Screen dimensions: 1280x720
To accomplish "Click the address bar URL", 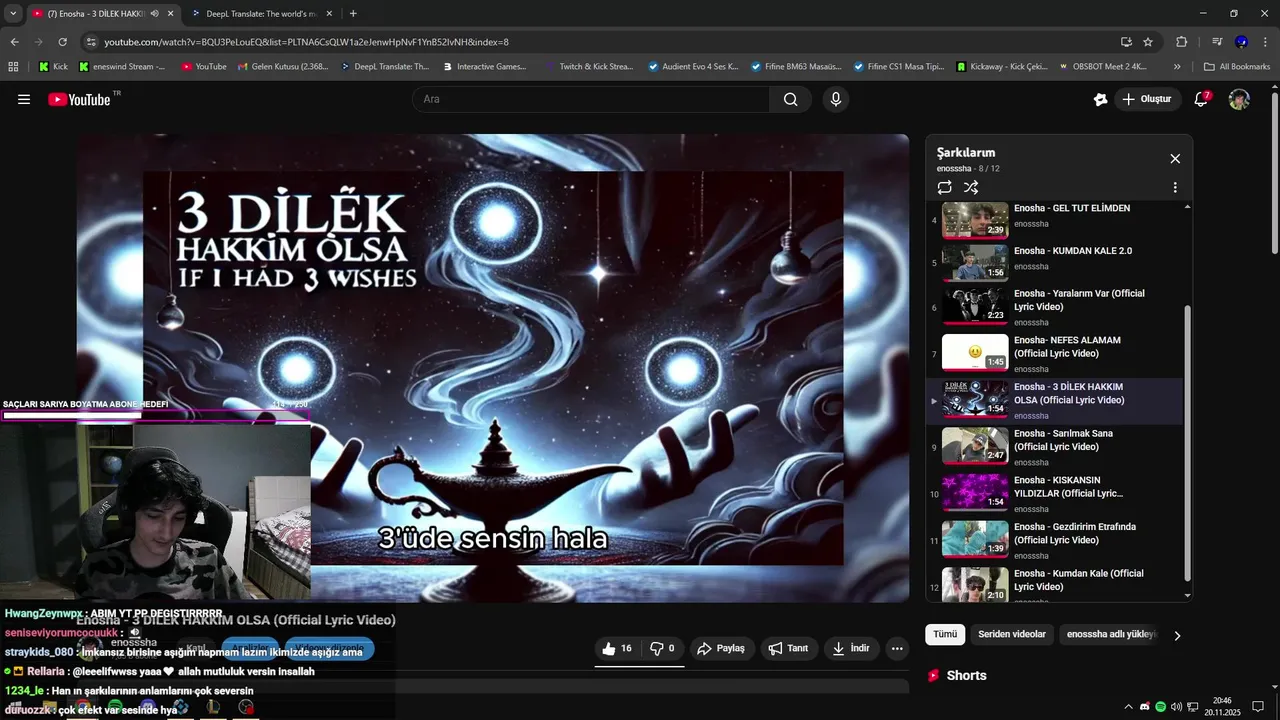I will click(x=306, y=42).
